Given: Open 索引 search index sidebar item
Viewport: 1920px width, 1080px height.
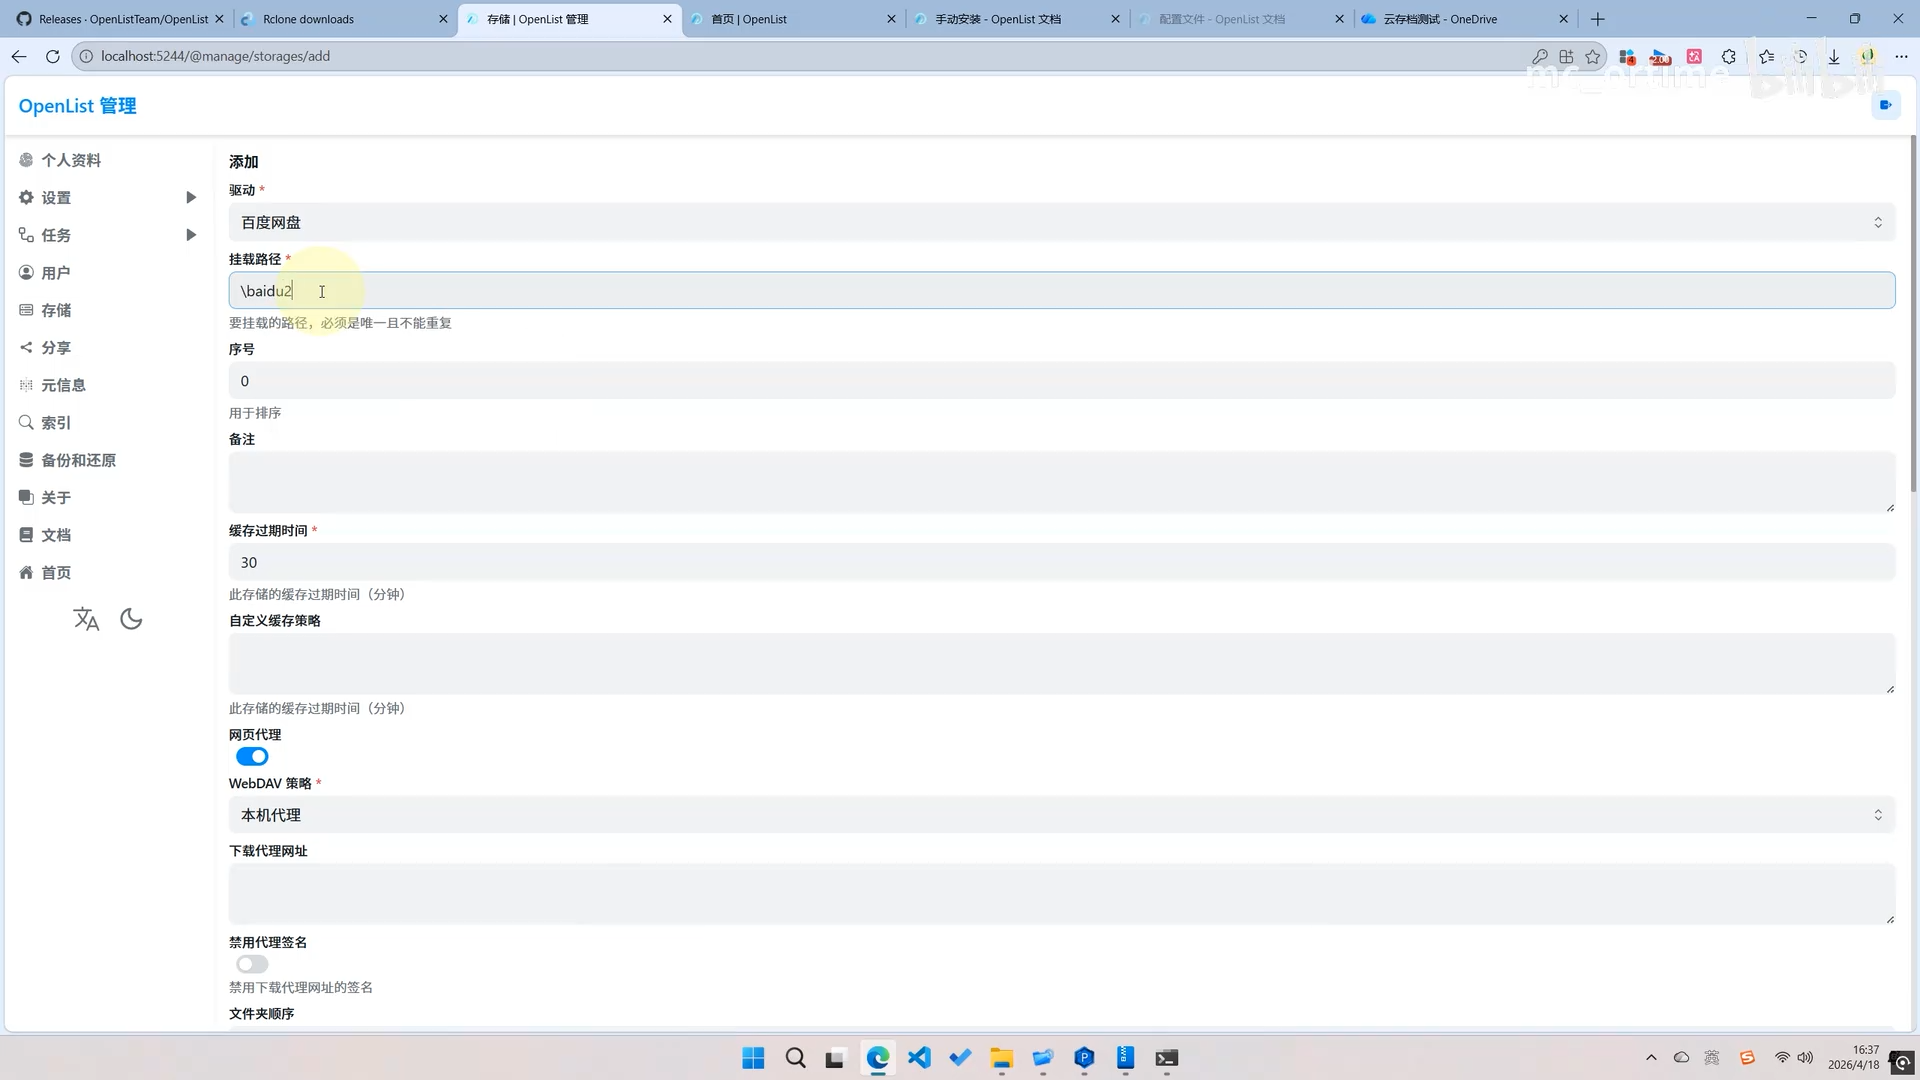Looking at the screenshot, I should 56,423.
